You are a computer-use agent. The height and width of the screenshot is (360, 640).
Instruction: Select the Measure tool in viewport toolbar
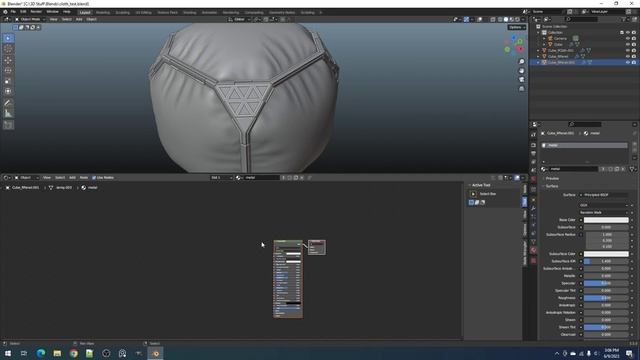click(x=8, y=114)
